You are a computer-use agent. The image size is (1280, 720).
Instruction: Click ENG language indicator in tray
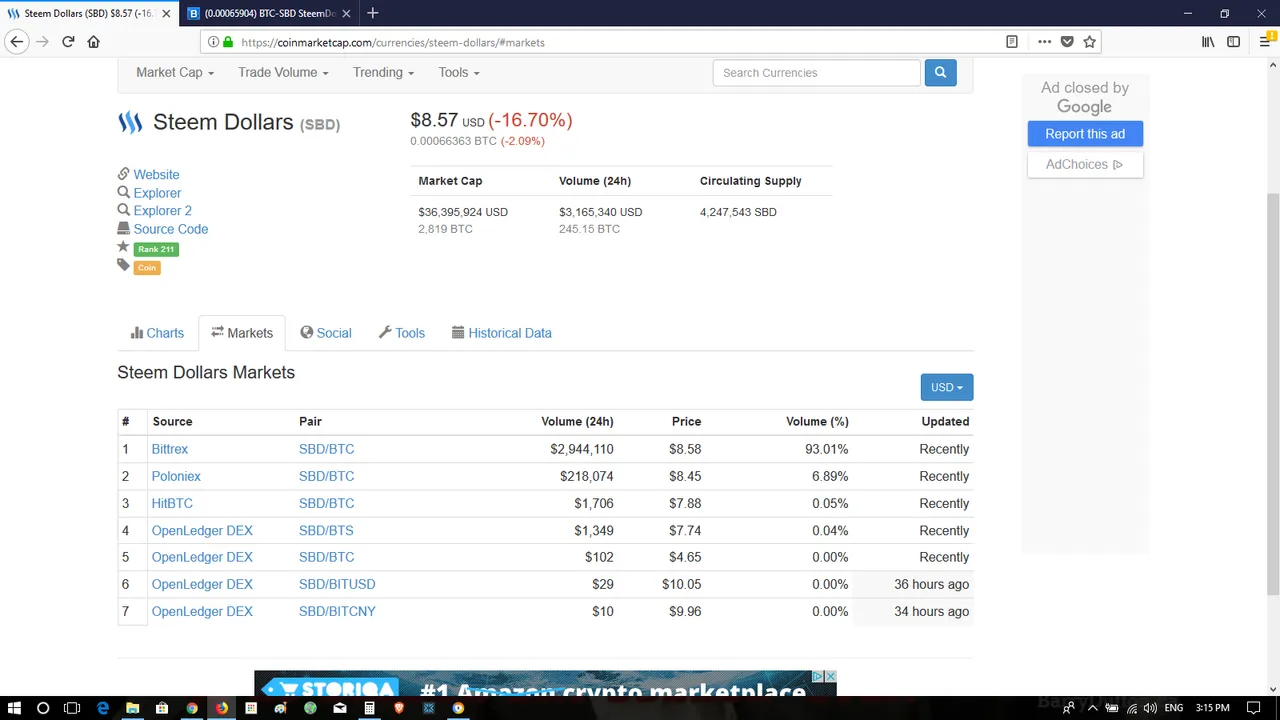point(1173,708)
